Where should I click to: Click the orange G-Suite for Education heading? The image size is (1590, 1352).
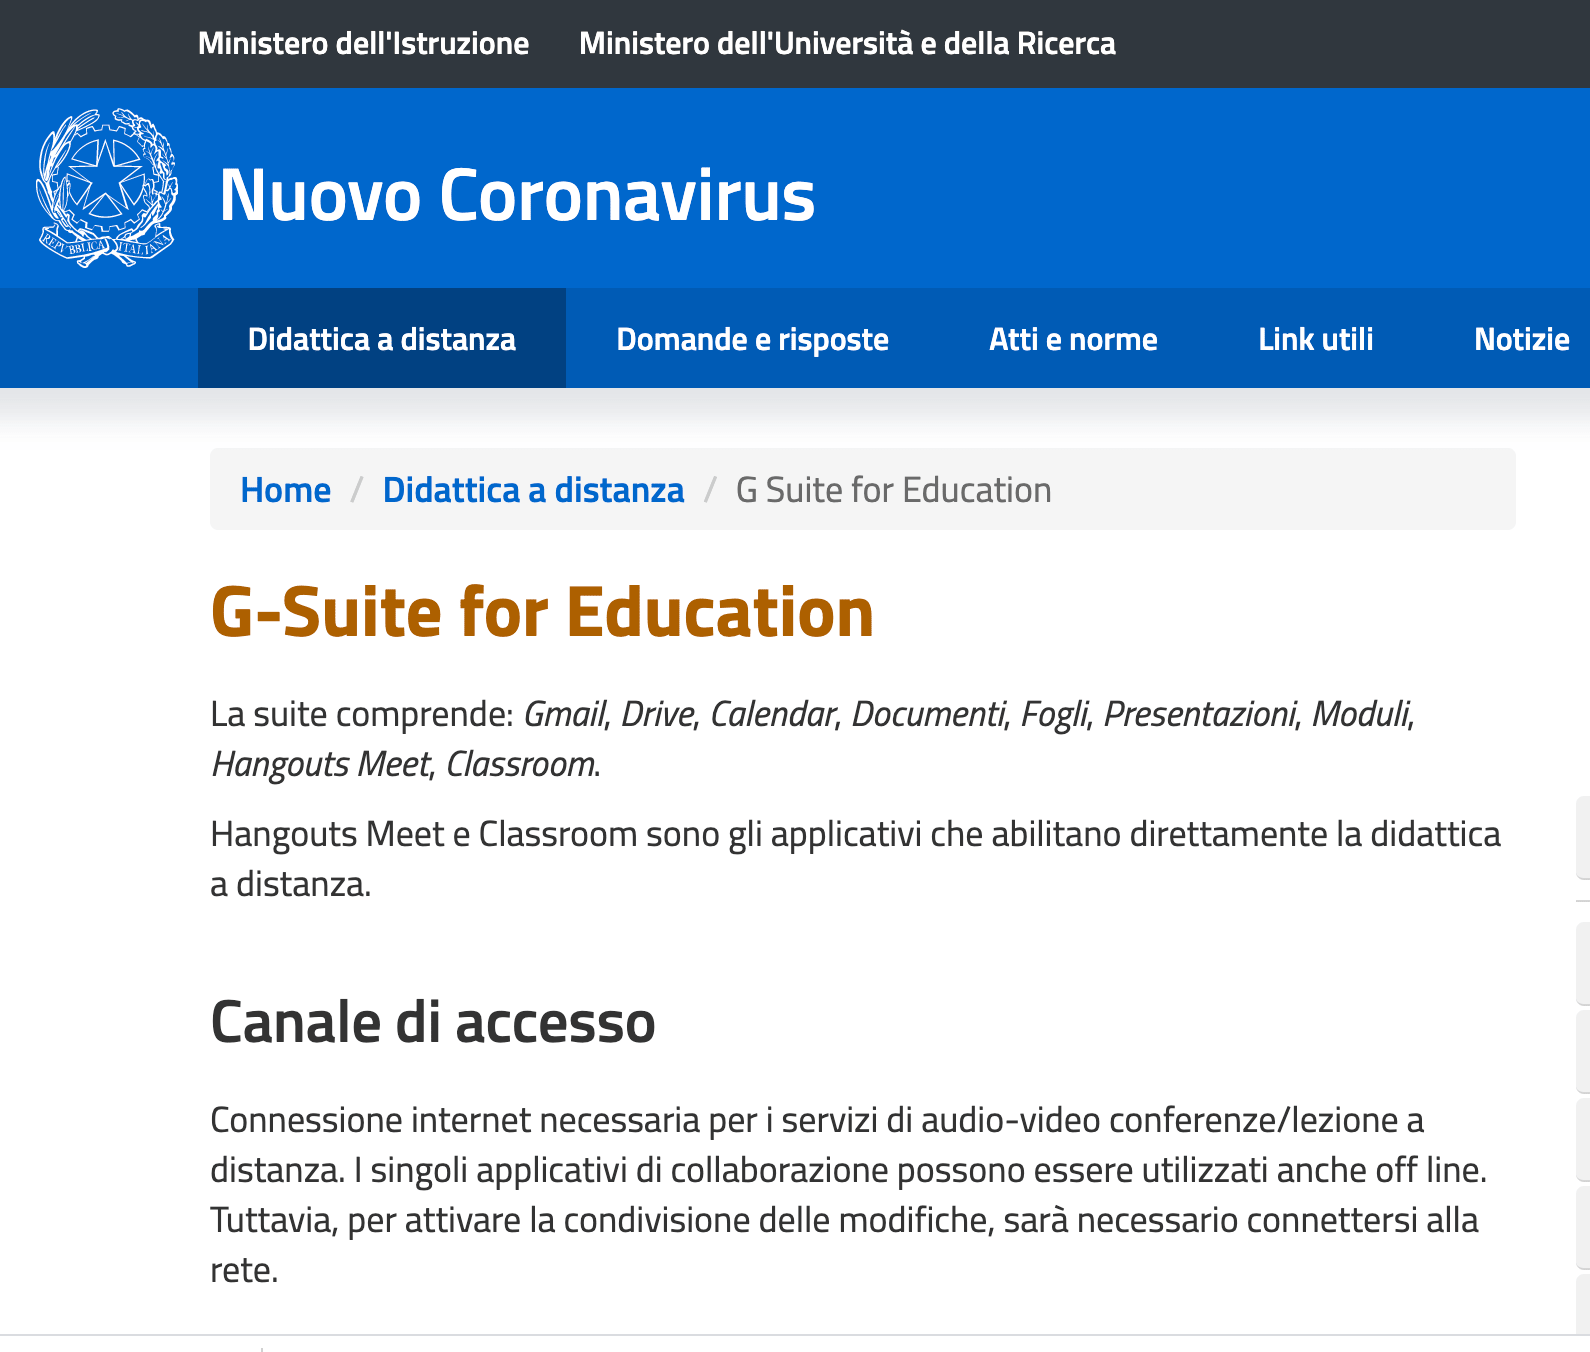point(542,612)
